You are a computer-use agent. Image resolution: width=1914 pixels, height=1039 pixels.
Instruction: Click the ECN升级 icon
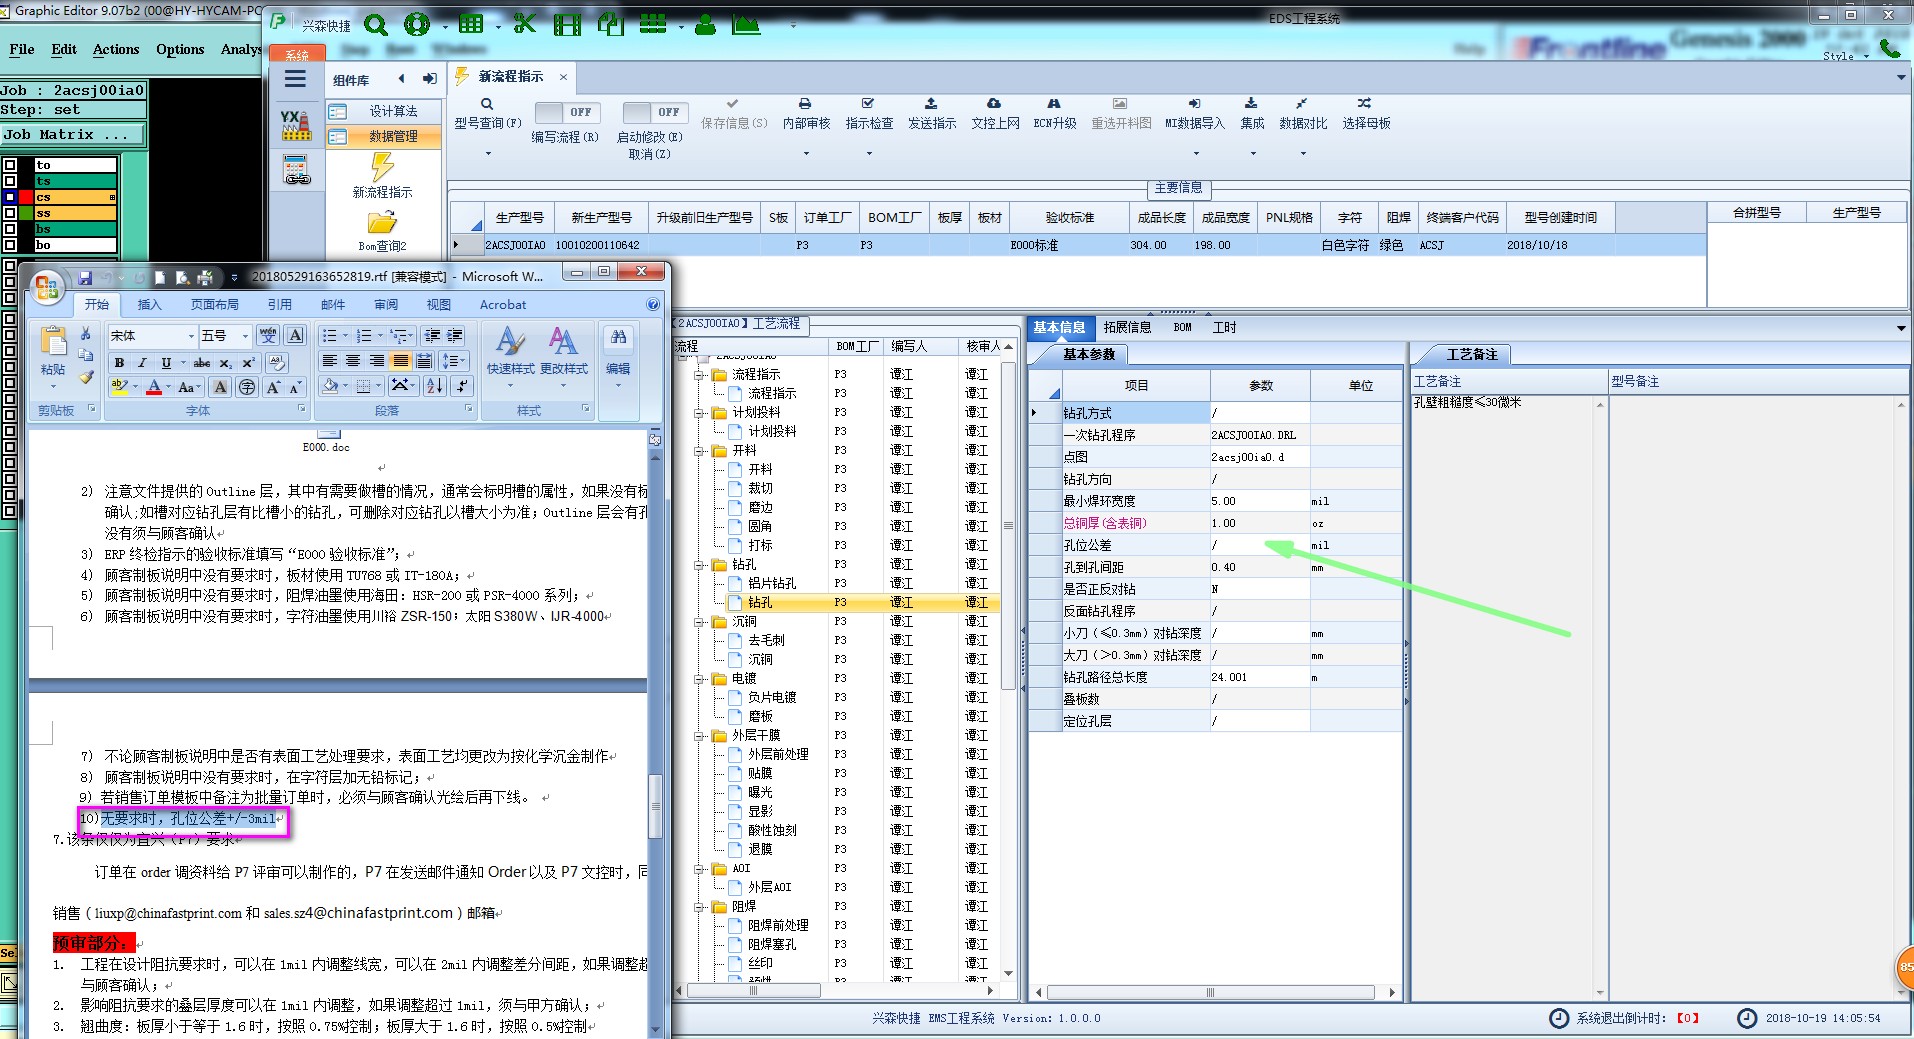click(x=1054, y=103)
